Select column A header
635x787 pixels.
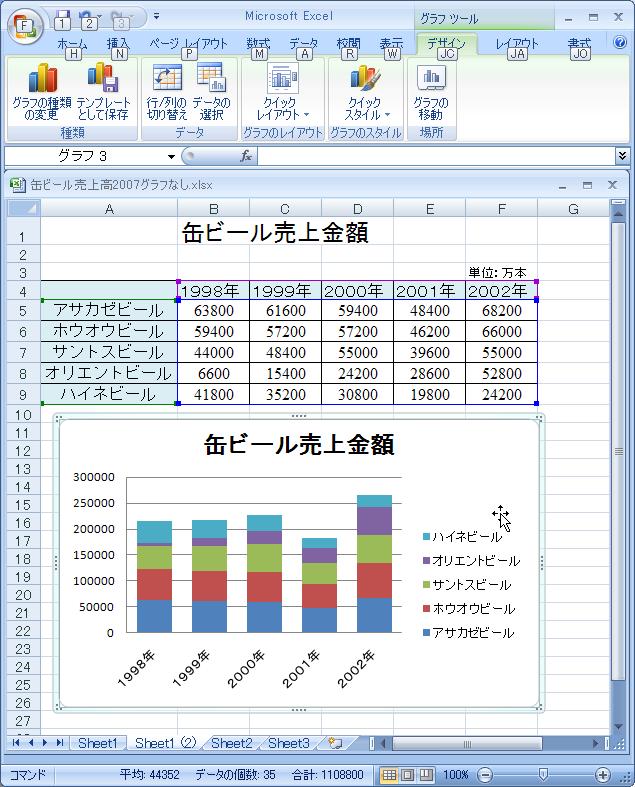click(109, 209)
